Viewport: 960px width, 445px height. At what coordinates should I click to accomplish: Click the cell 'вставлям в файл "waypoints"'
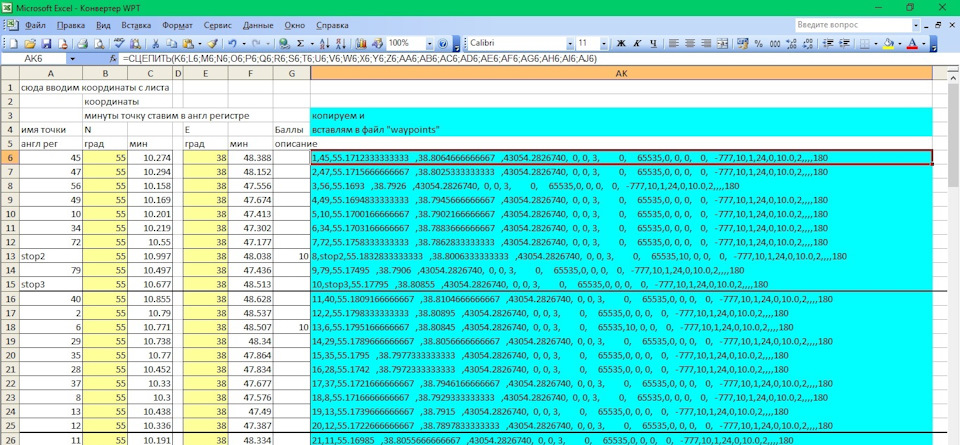pyautogui.click(x=621, y=130)
